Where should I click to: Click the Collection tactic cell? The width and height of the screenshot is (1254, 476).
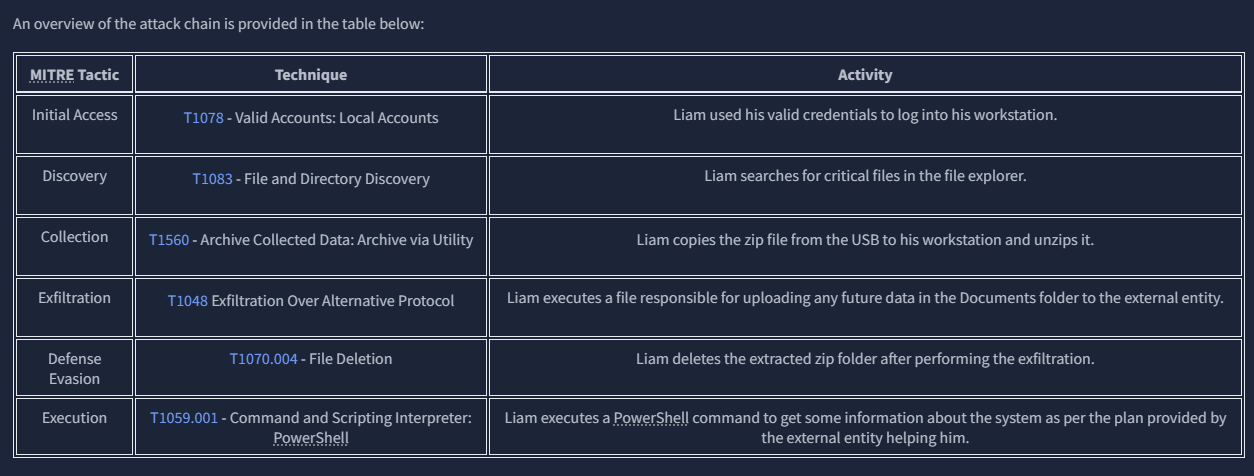click(x=74, y=237)
